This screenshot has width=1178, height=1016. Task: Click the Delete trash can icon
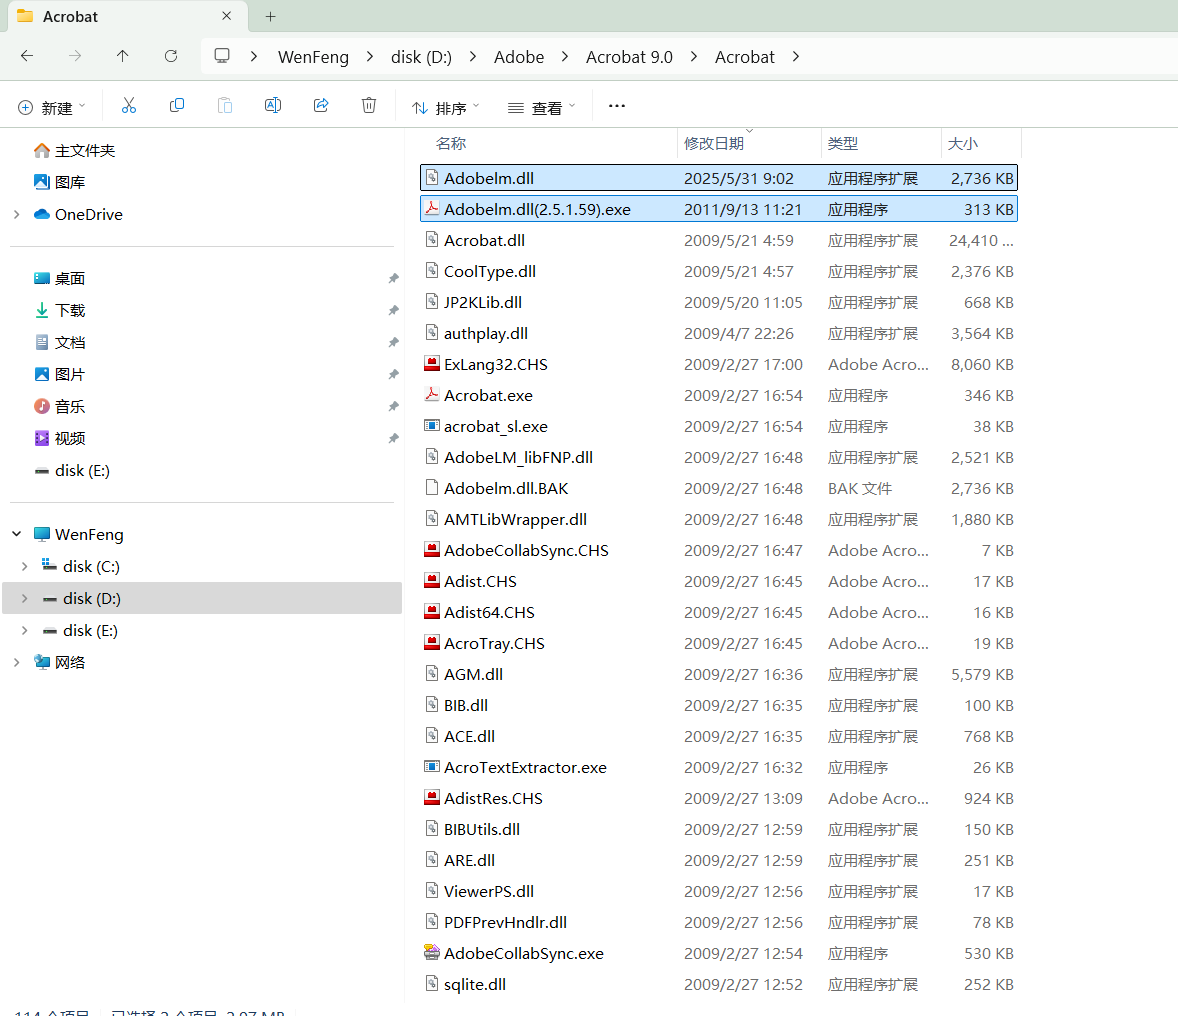click(x=369, y=106)
